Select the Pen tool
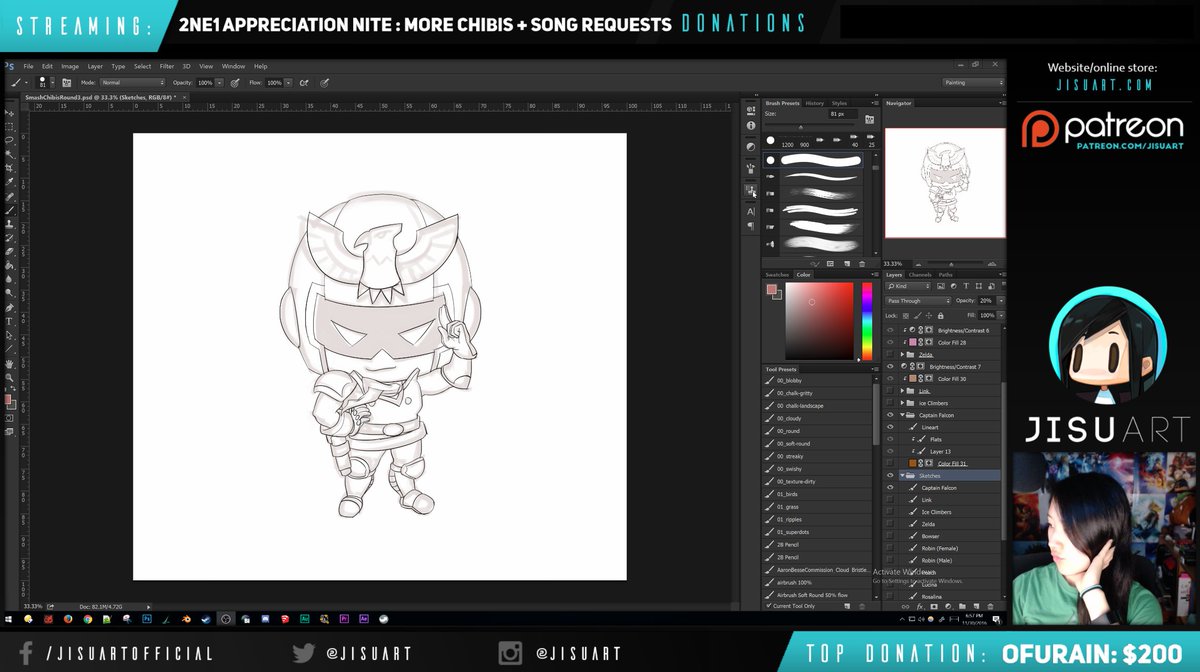This screenshot has width=1200, height=672. [x=10, y=309]
